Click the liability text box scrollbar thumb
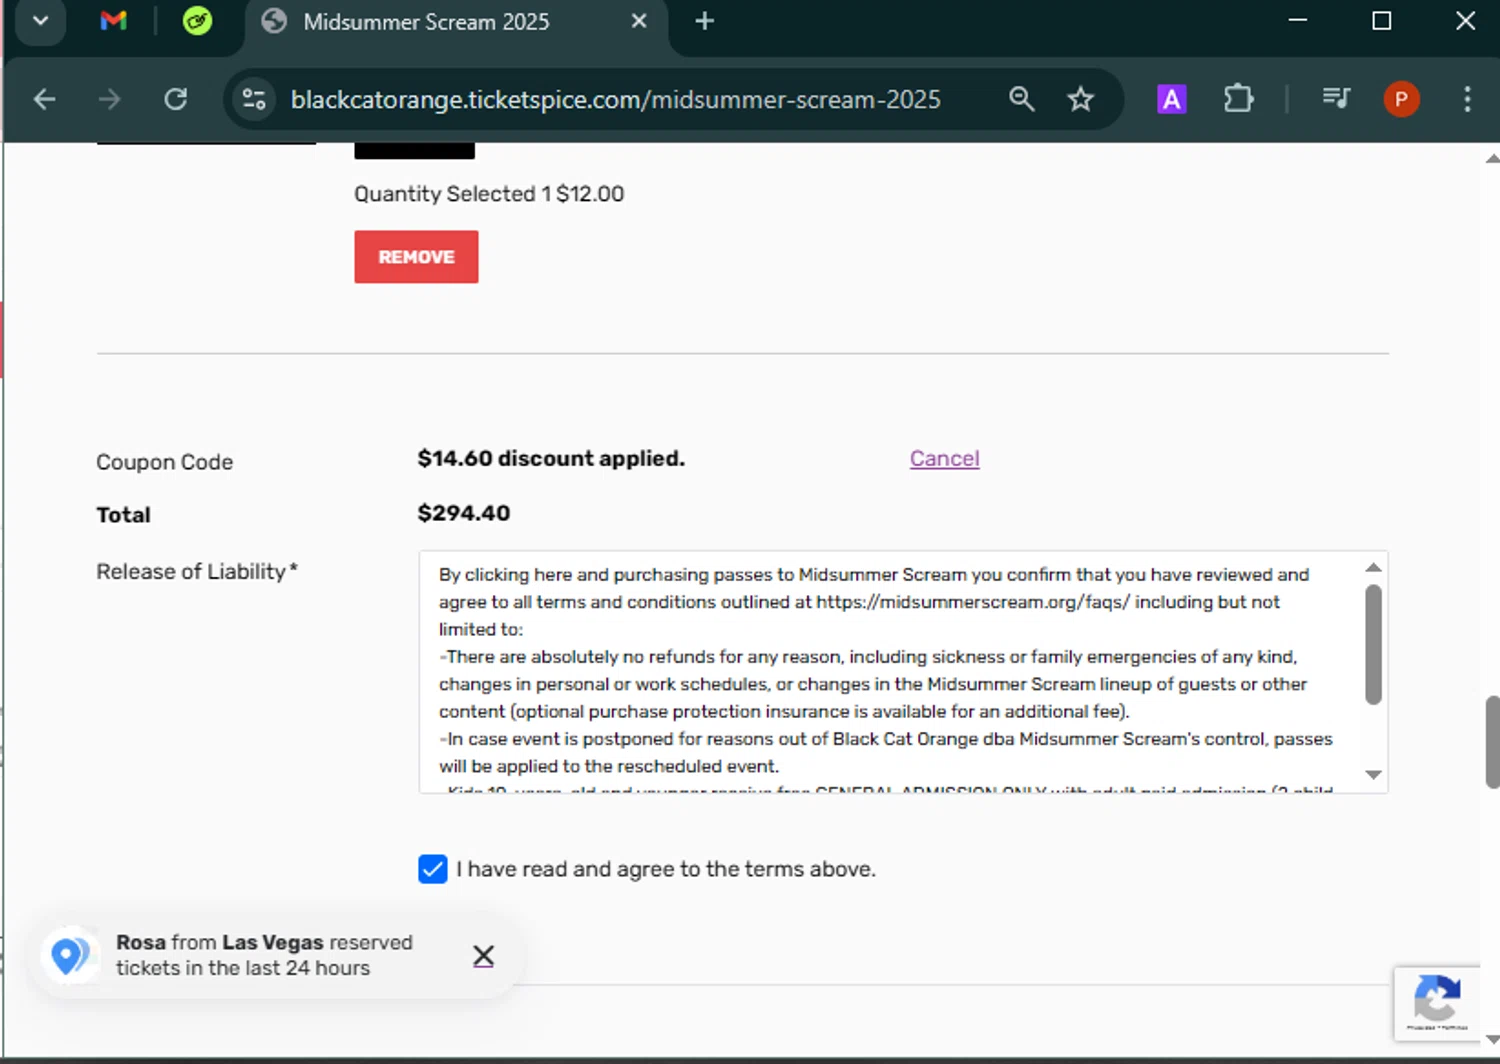The width and height of the screenshot is (1500, 1064). [1373, 645]
